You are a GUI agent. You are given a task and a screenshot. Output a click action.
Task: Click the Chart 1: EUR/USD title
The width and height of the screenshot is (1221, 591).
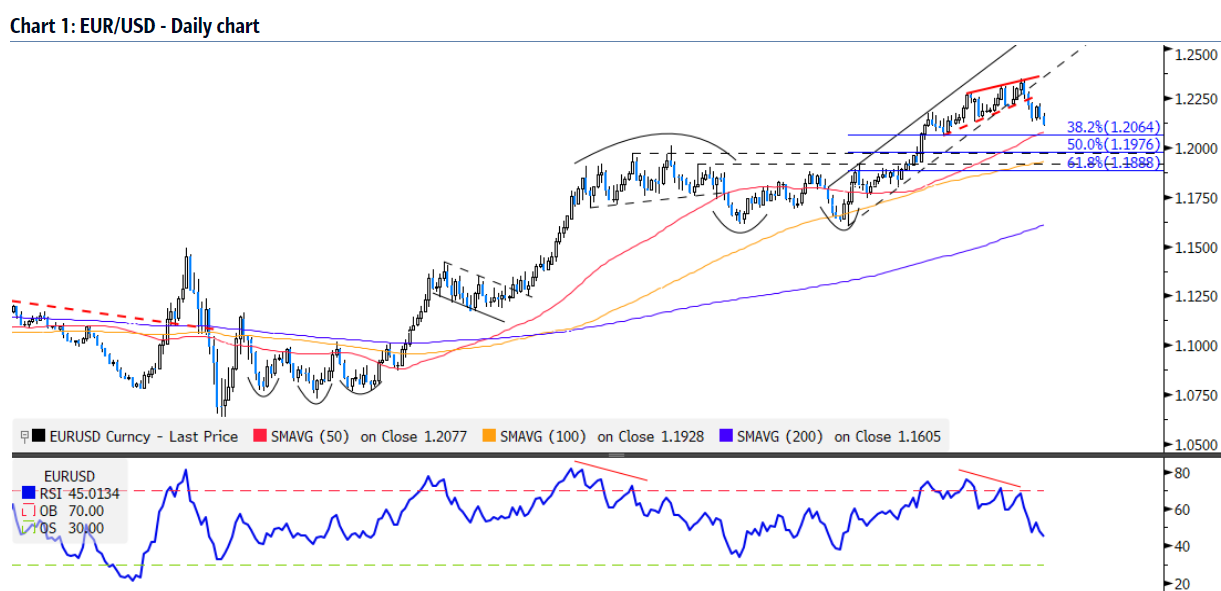click(135, 26)
